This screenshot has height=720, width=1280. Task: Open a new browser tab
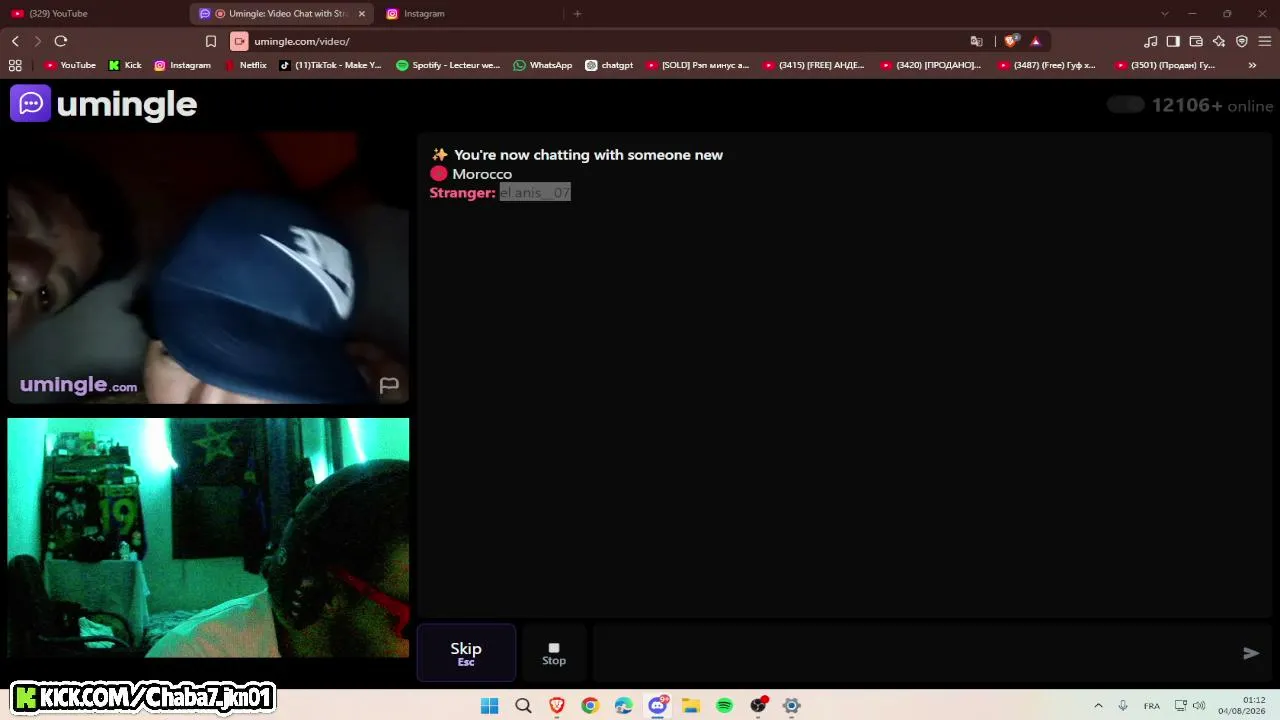(577, 14)
